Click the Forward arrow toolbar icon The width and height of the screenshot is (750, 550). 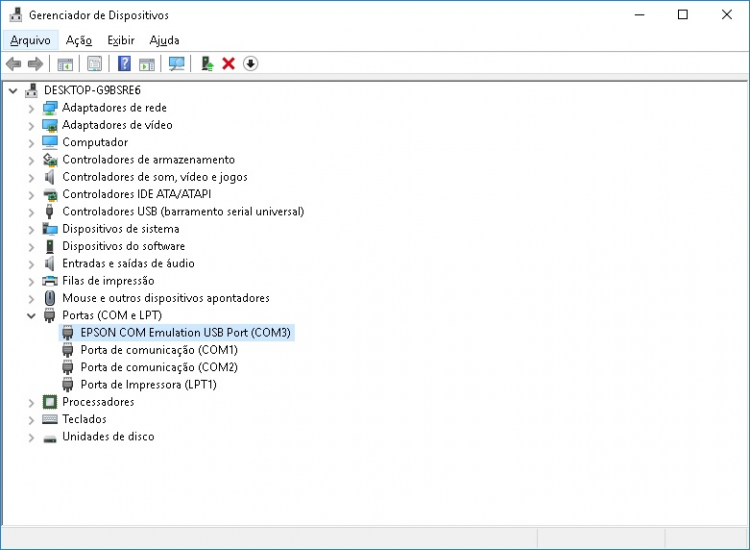click(x=35, y=64)
